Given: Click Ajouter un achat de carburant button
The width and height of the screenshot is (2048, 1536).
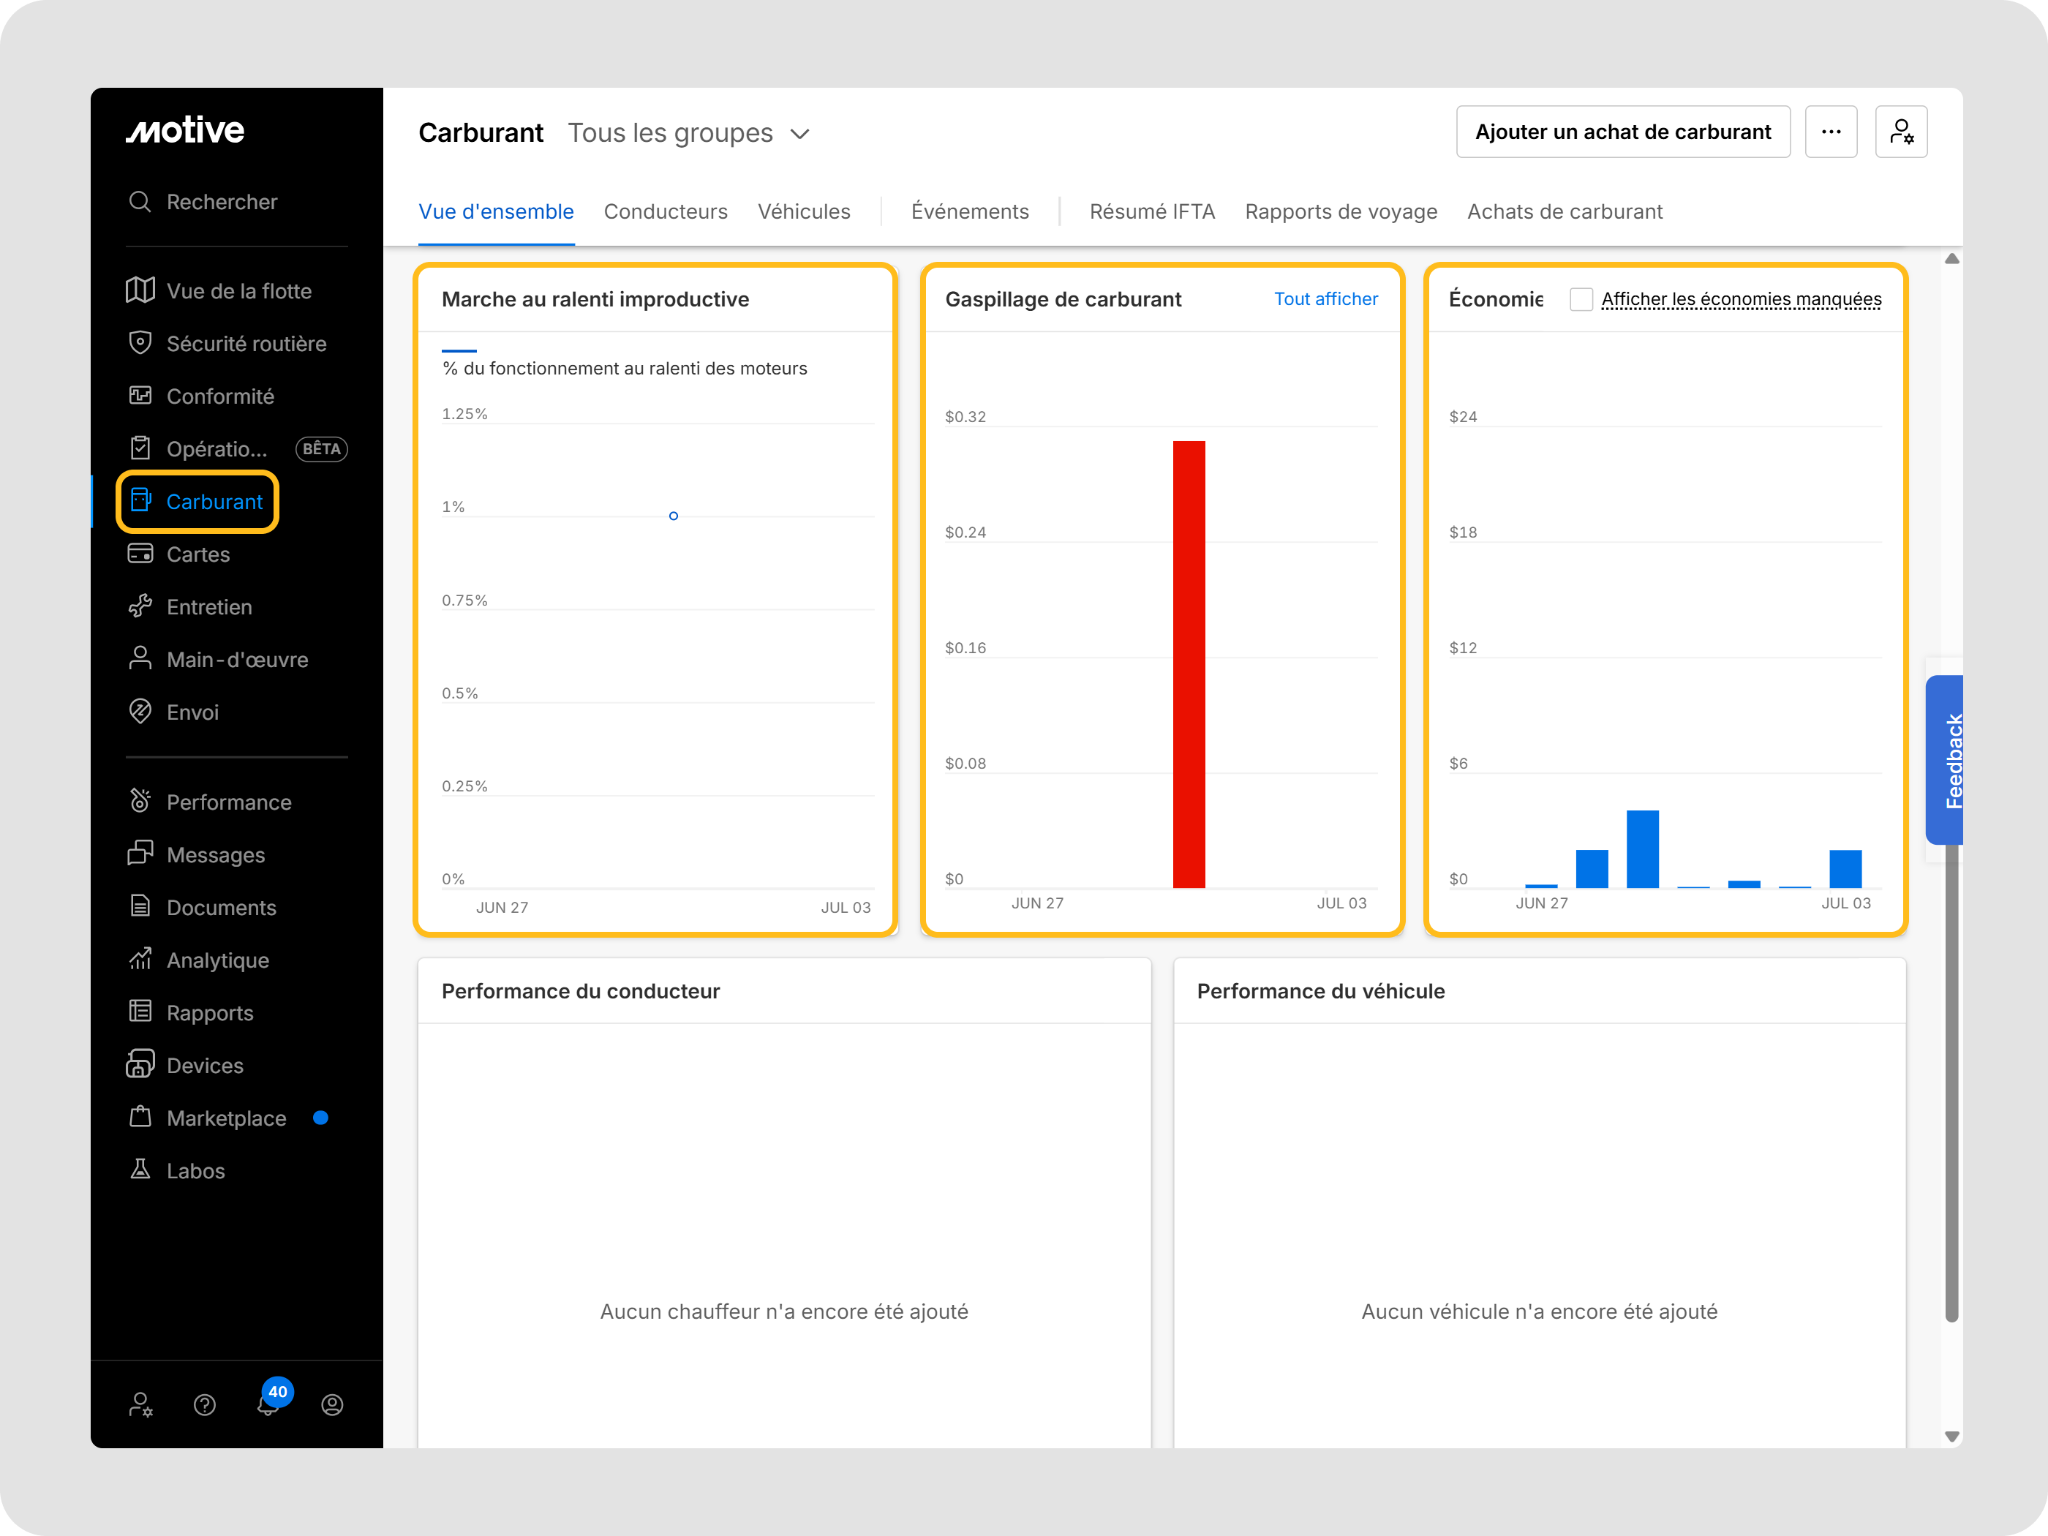Looking at the screenshot, I should pyautogui.click(x=1623, y=132).
